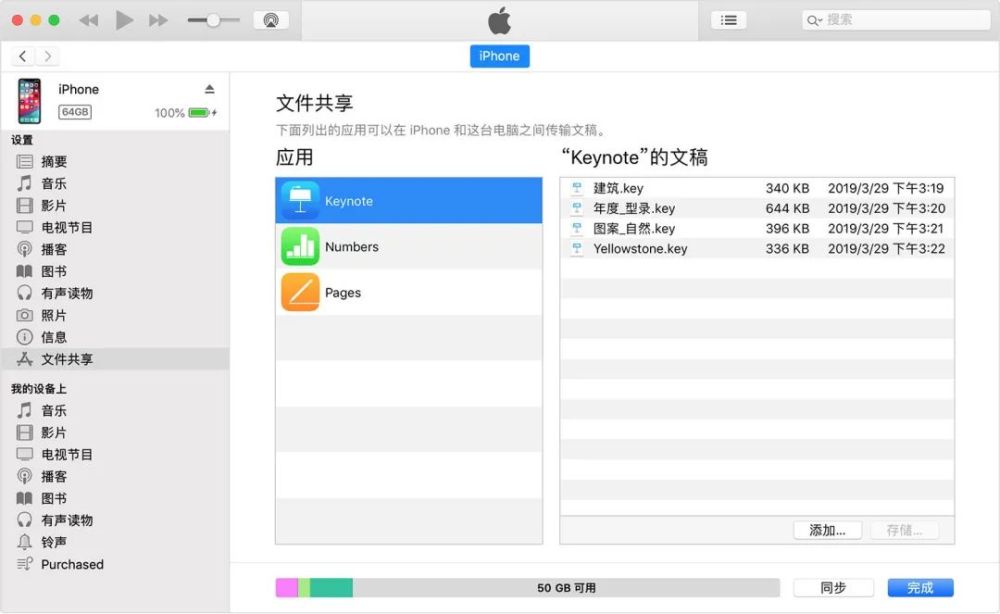Select the file 年度_型录.key
1000x614 pixels.
pyautogui.click(x=757, y=208)
